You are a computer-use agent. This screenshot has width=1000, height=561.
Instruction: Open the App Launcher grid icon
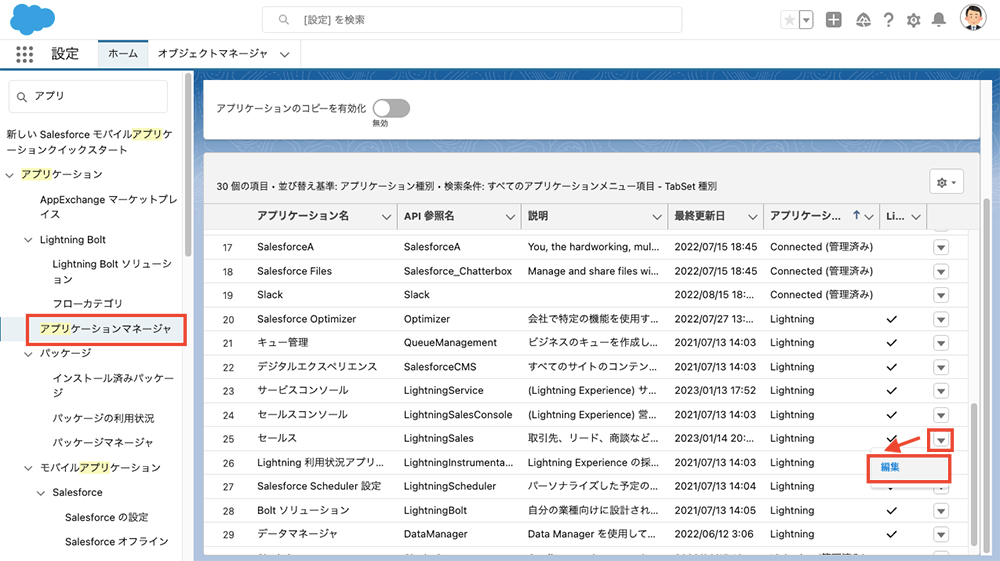[x=24, y=54]
